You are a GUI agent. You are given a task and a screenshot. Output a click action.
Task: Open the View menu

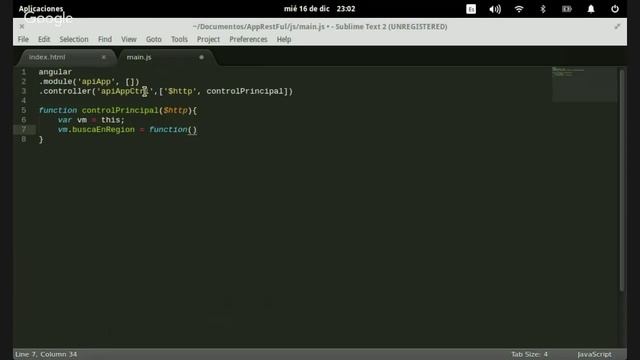click(129, 39)
